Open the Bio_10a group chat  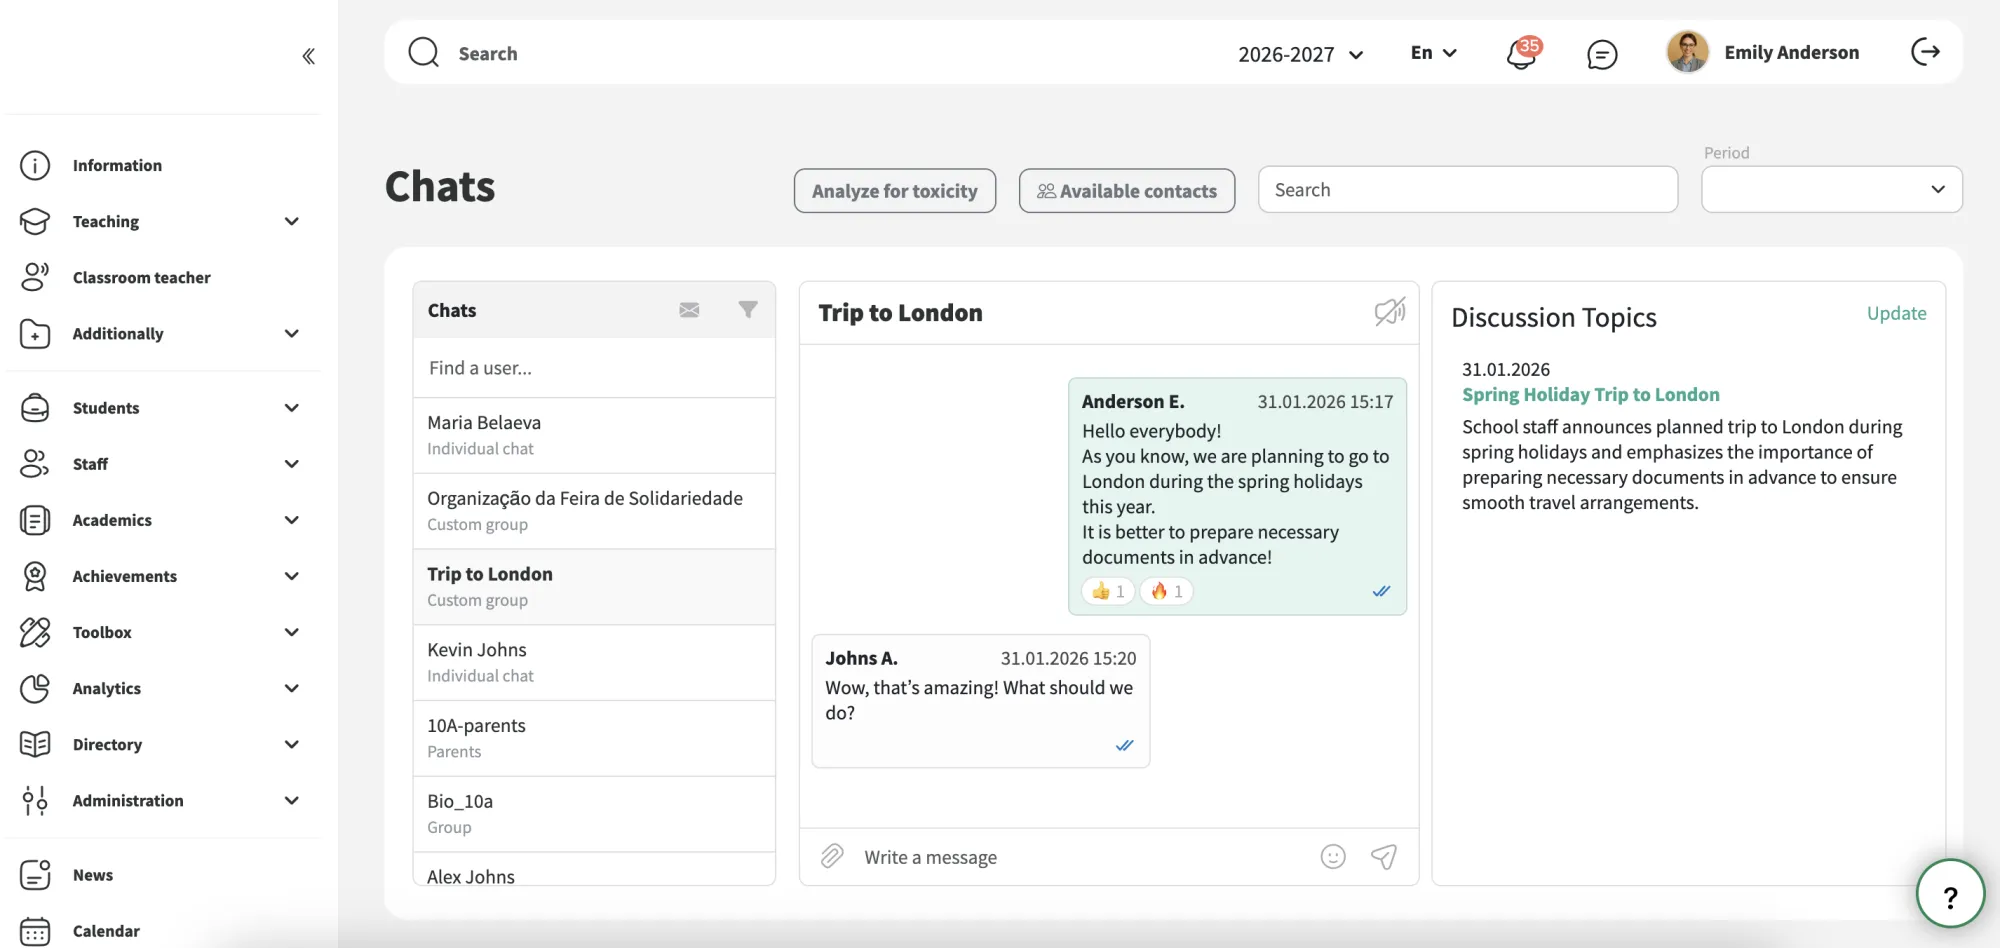pos(594,814)
